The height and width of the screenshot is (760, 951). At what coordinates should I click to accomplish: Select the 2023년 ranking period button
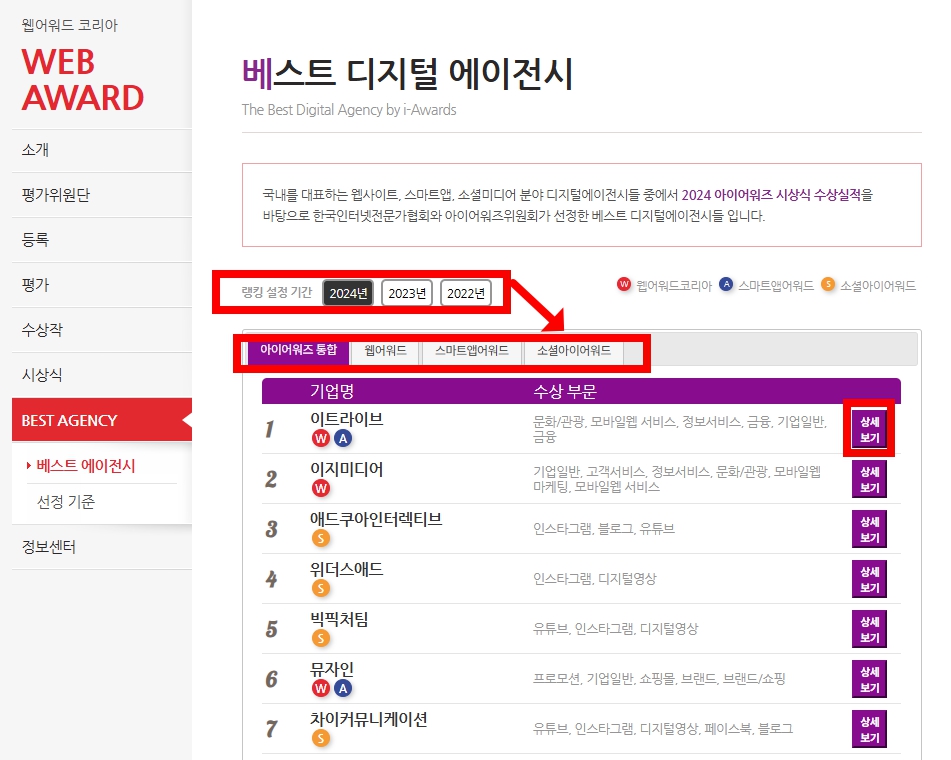coord(407,293)
